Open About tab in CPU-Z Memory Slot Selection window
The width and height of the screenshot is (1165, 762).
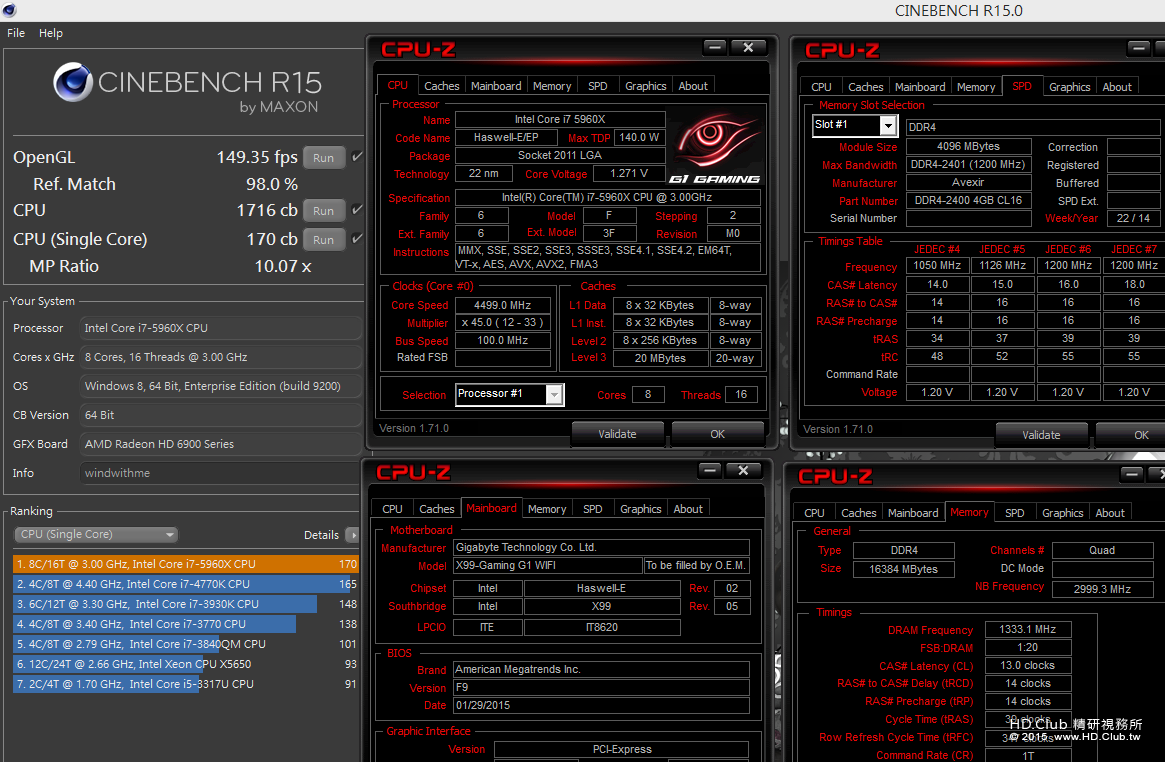click(x=1117, y=87)
